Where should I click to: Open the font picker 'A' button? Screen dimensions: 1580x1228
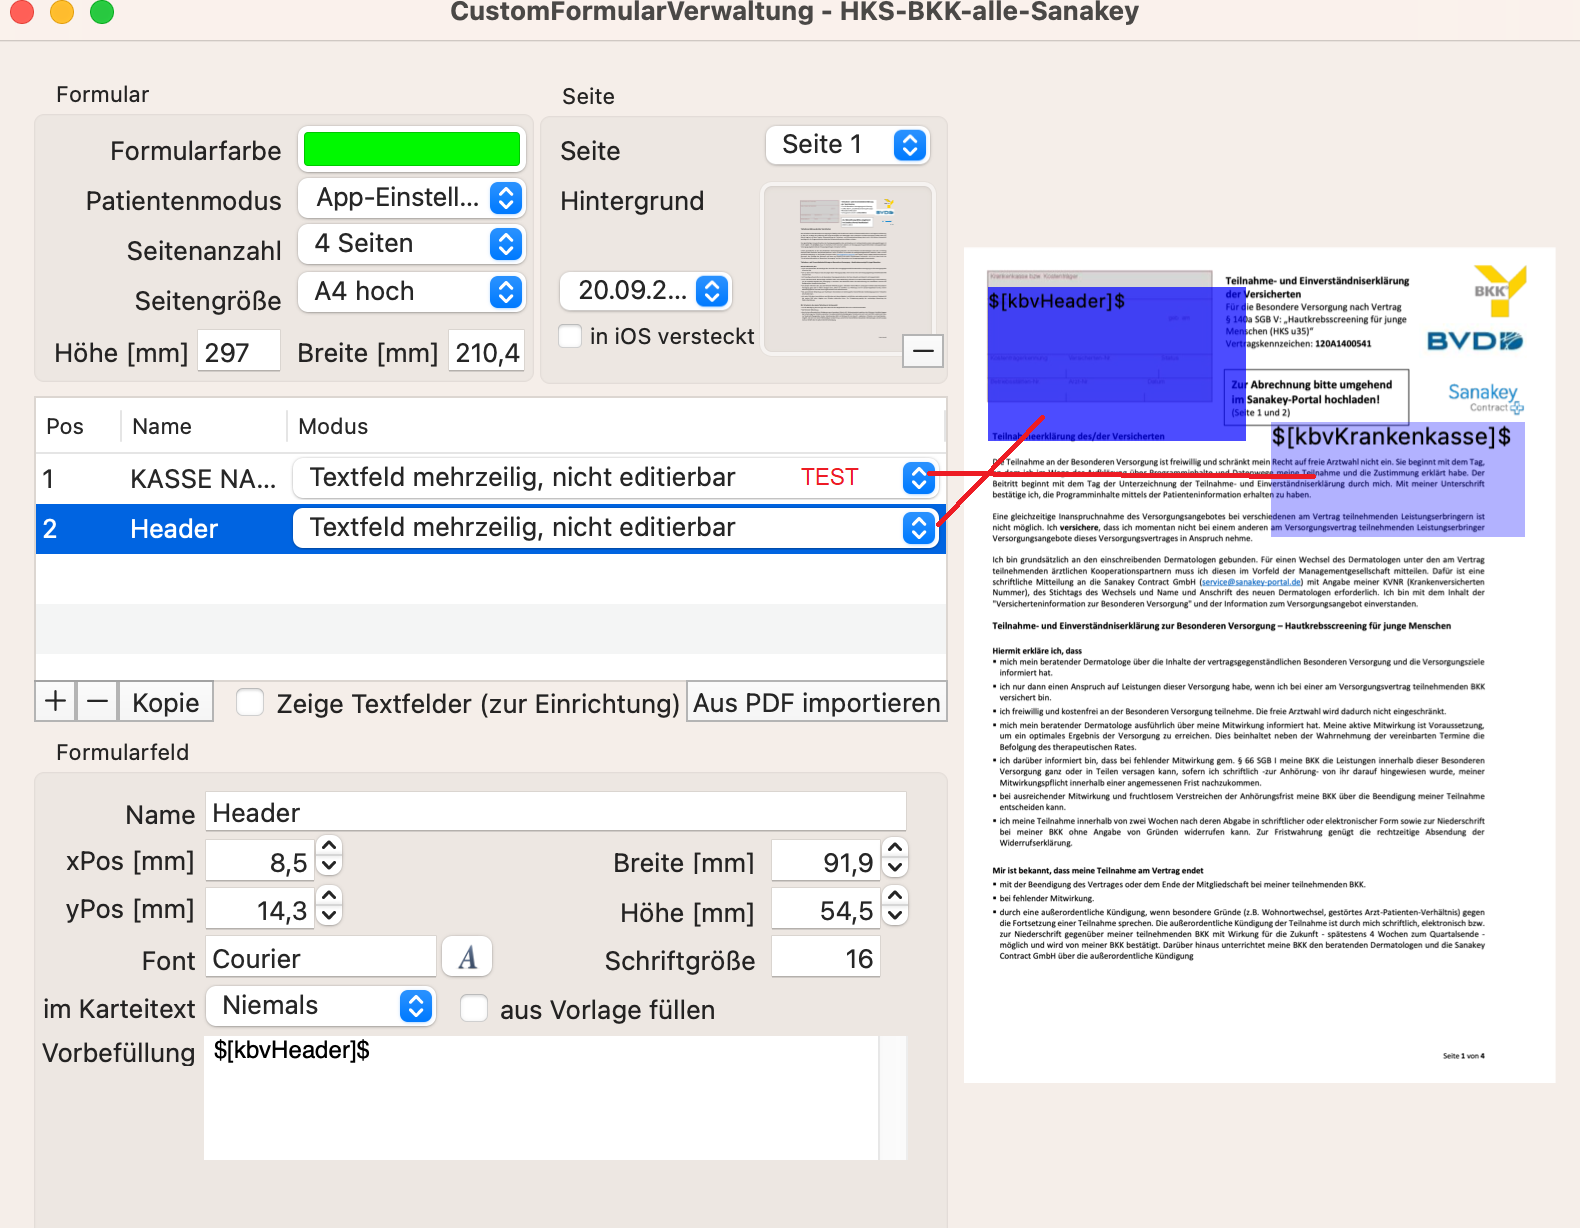467,957
